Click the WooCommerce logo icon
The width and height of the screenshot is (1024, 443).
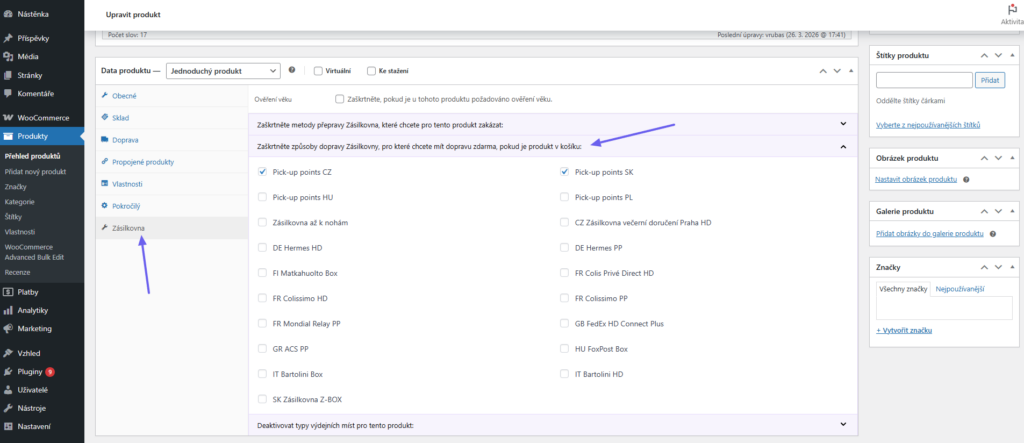8,118
